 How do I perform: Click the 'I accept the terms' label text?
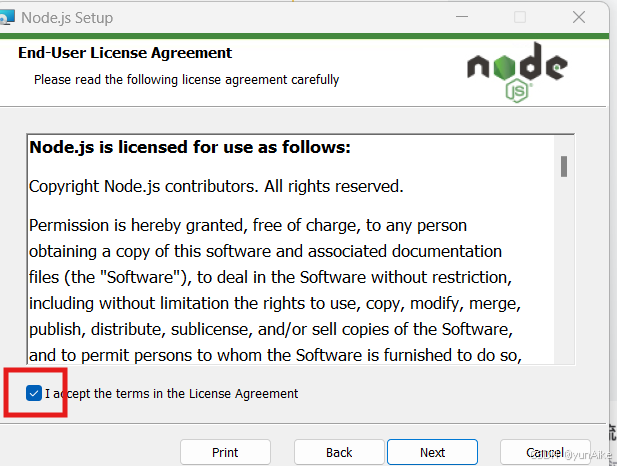[172, 394]
